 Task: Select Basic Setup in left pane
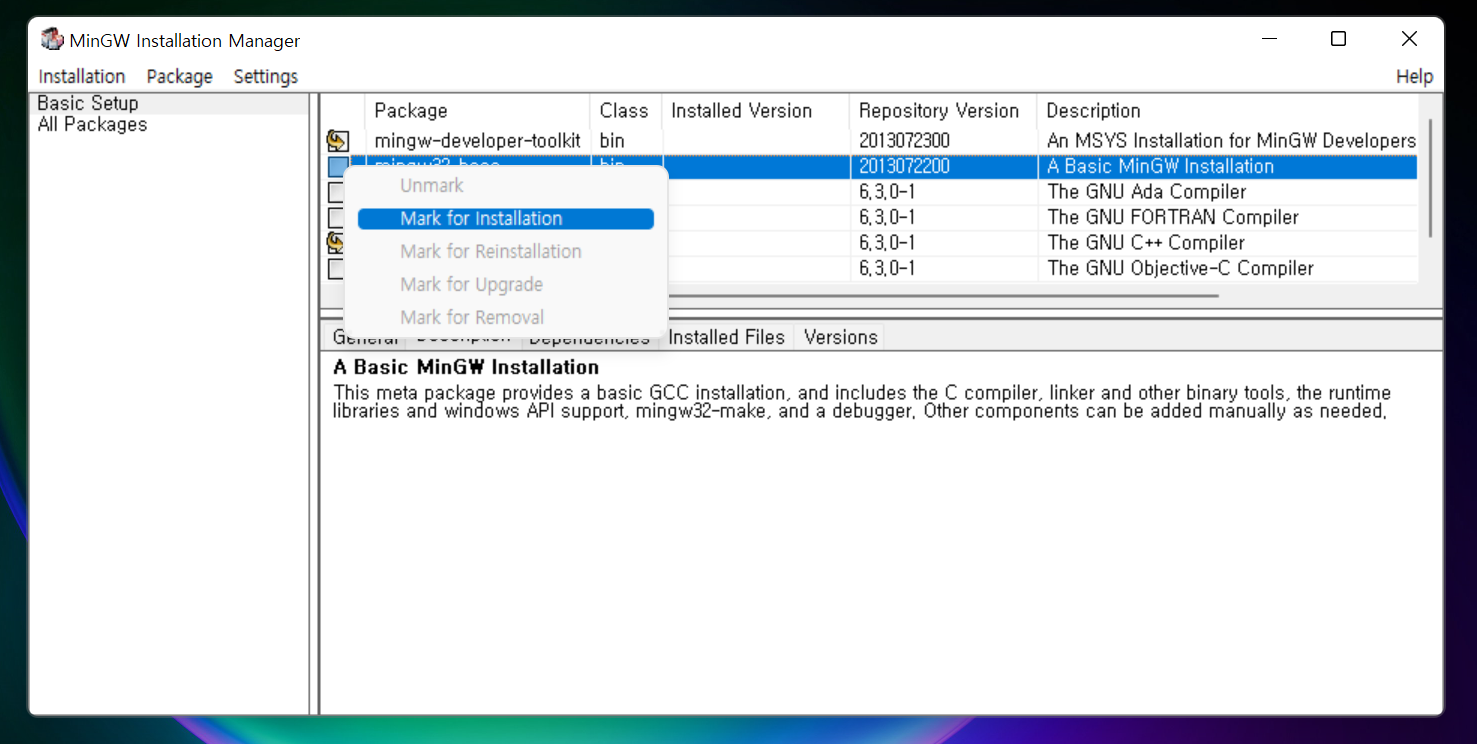pos(88,103)
